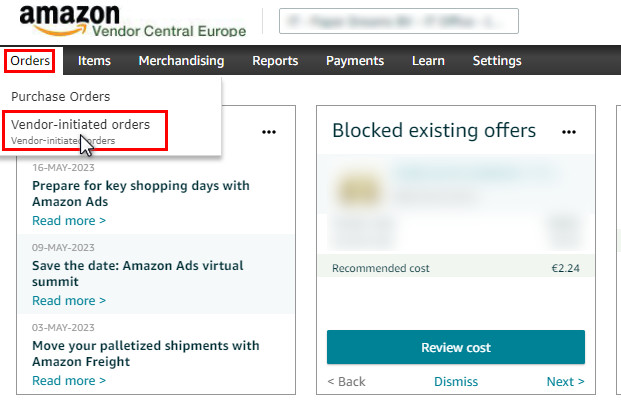Screen dimensions: 621x416
Task: Read more about Amazon Ads virtual summit
Action: click(x=69, y=300)
